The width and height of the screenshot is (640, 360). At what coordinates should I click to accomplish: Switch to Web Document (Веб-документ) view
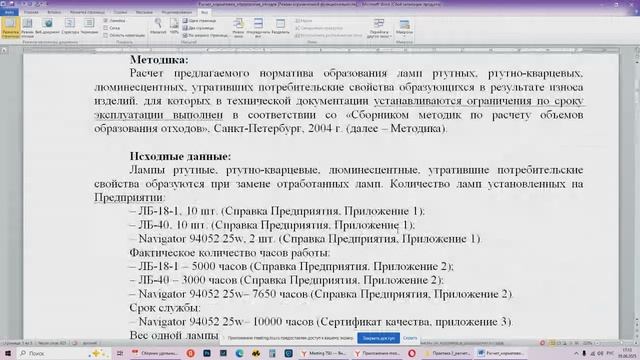pyautogui.click(x=47, y=27)
